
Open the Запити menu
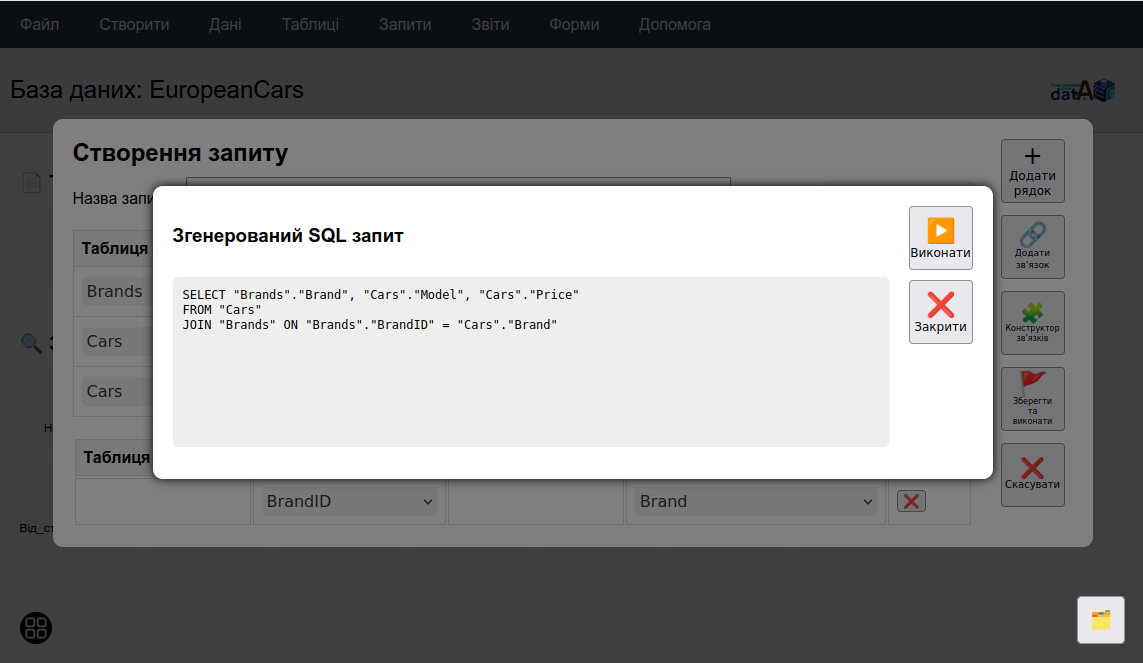pos(405,24)
